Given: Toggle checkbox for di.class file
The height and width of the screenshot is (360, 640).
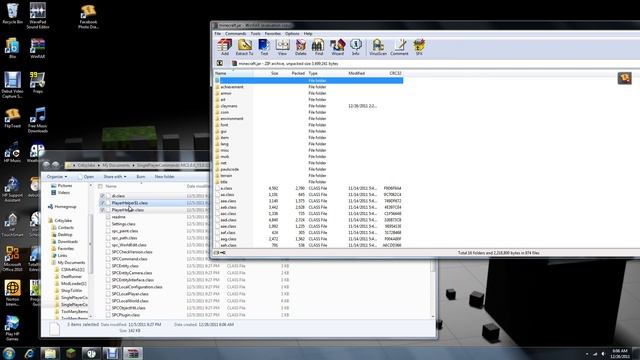Looking at the screenshot, I should (102, 196).
